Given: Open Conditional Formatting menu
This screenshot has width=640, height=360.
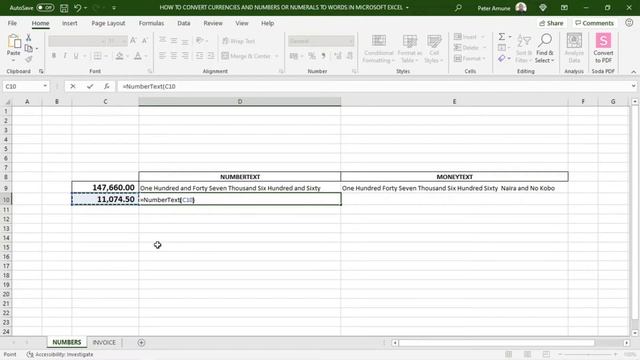Looking at the screenshot, I should point(379,49).
